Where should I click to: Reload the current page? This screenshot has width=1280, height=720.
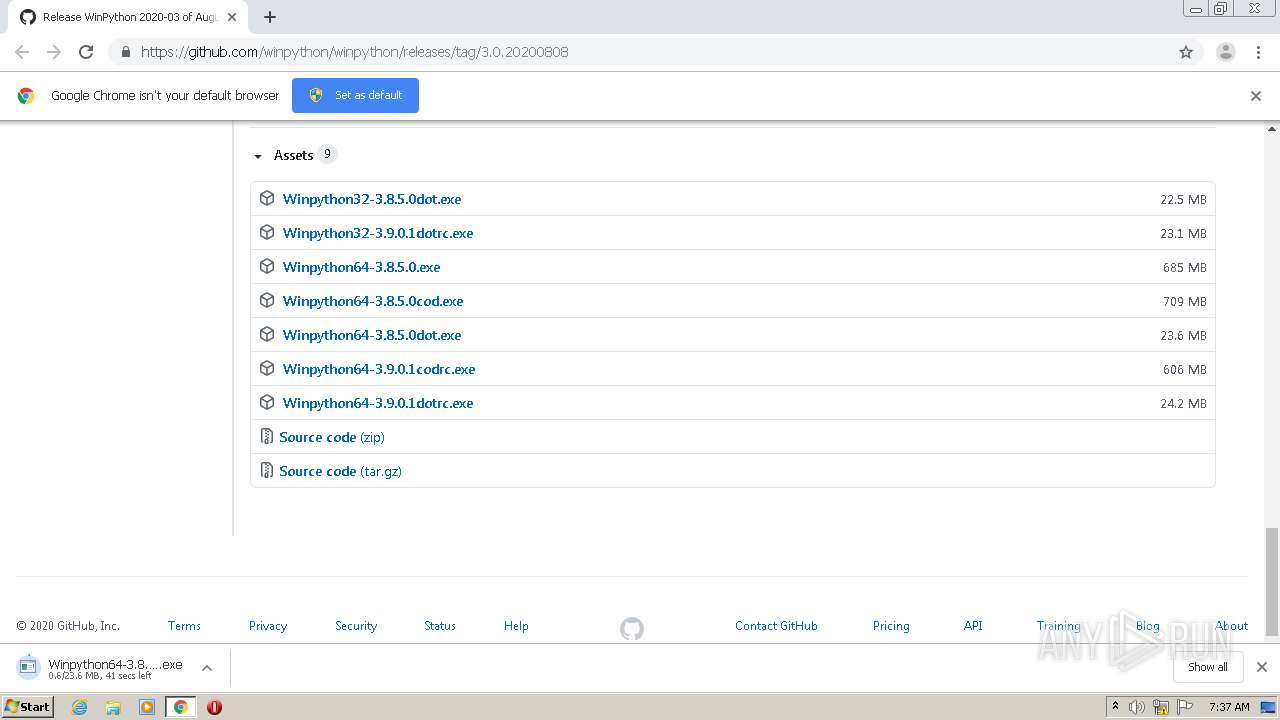tap(86, 52)
